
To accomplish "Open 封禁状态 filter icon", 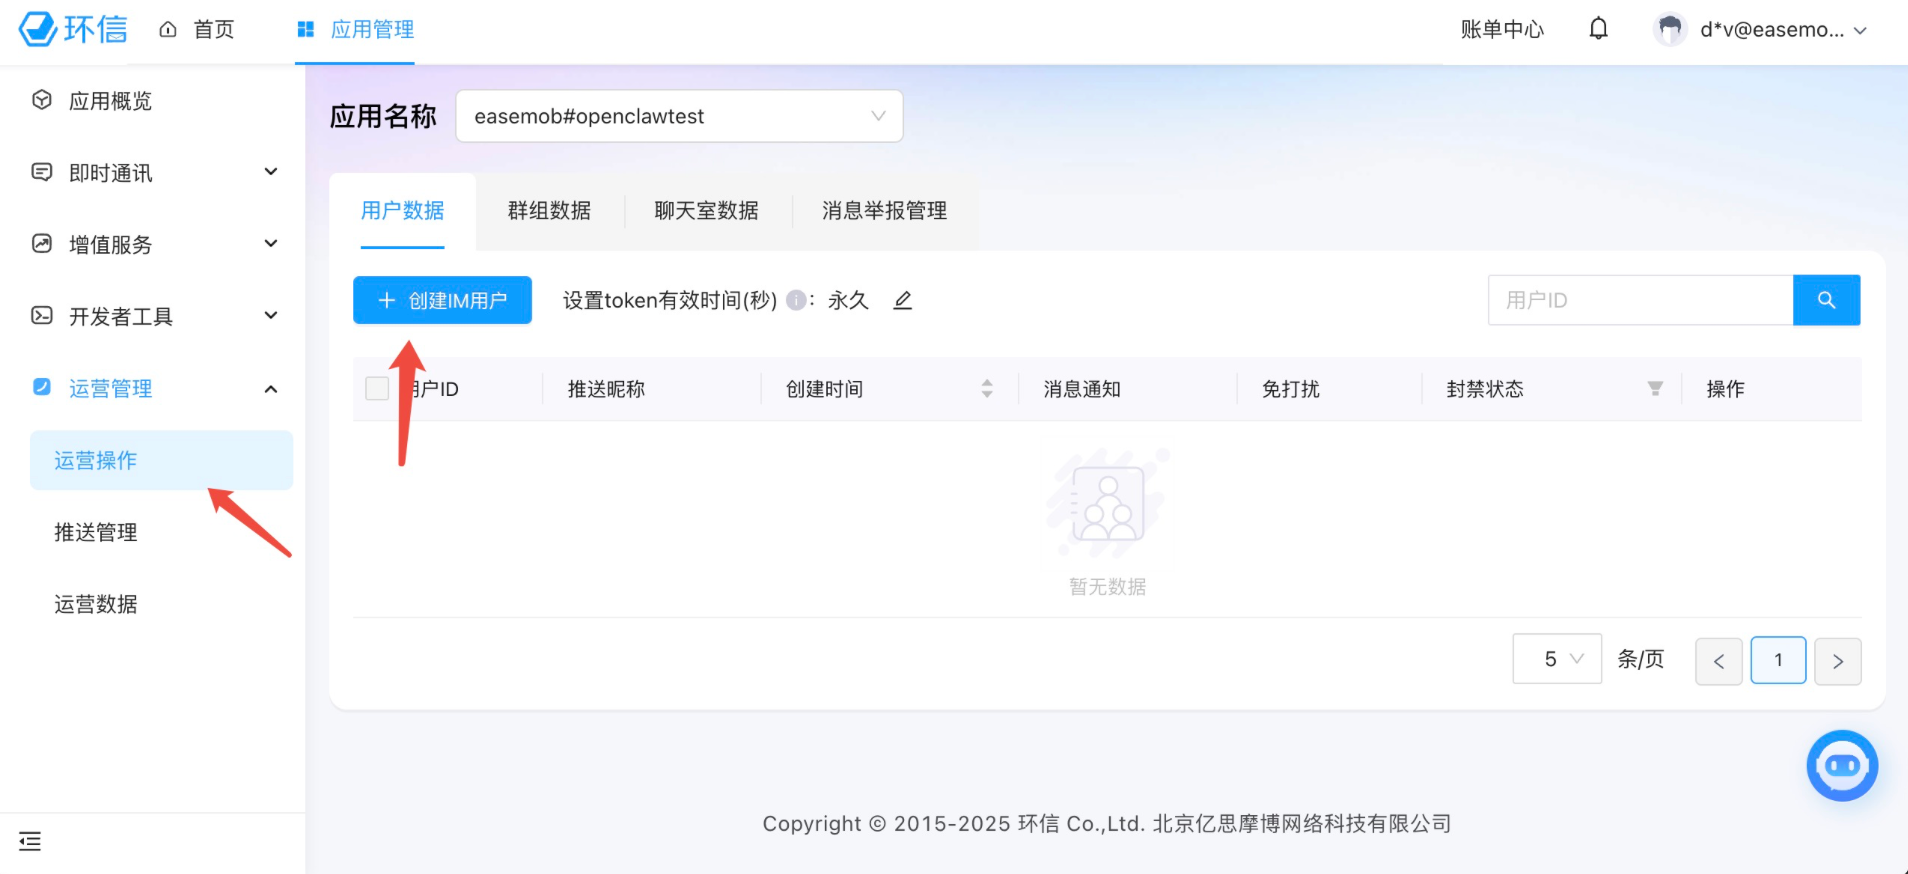I will pyautogui.click(x=1655, y=388).
